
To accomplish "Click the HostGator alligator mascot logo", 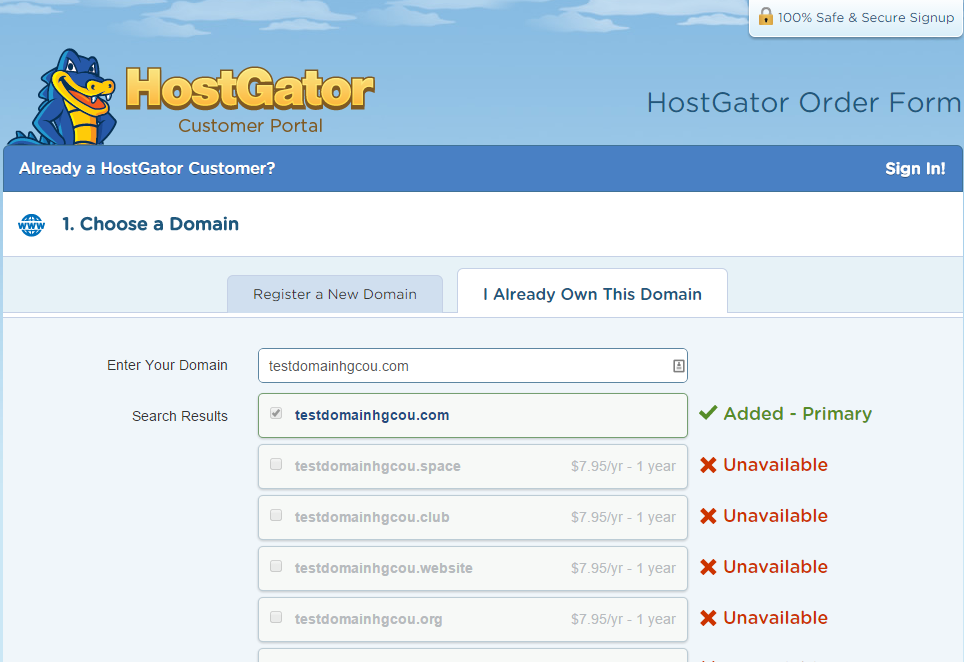I will tap(62, 97).
